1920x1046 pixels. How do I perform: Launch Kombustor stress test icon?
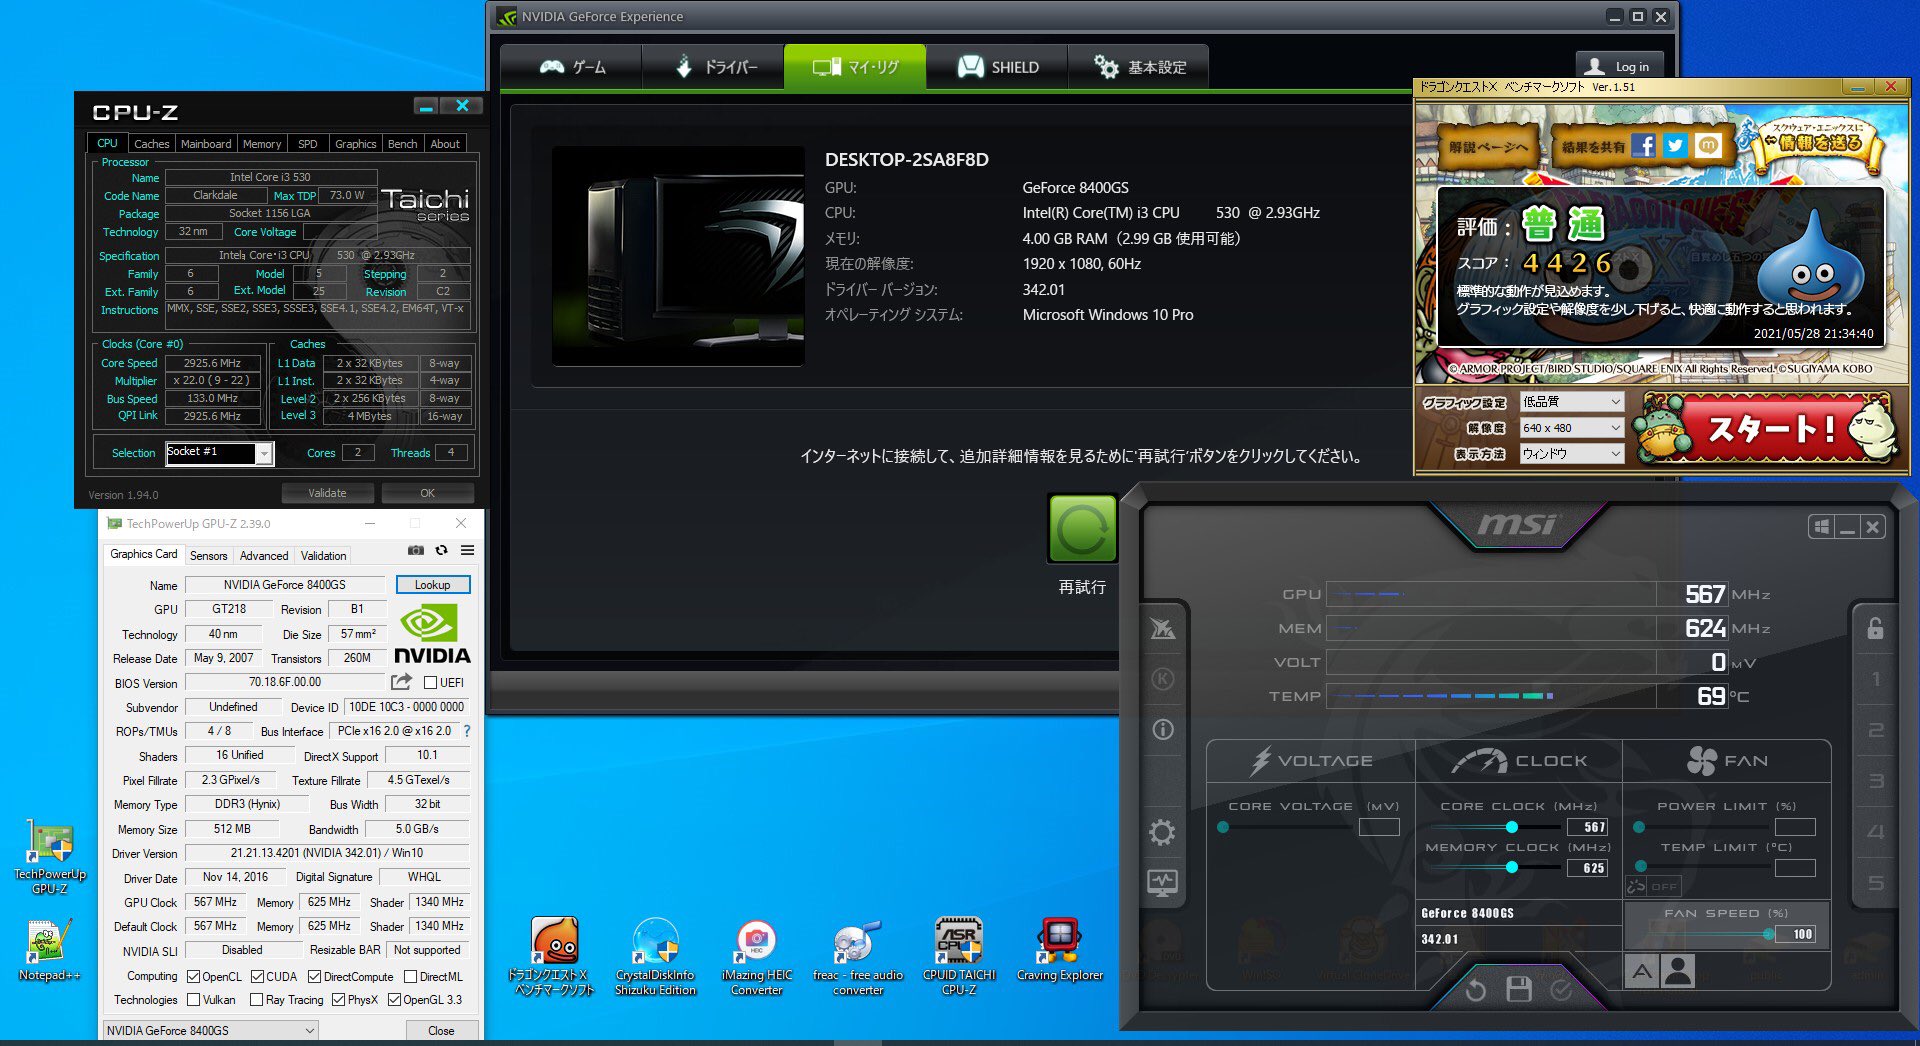click(1162, 679)
